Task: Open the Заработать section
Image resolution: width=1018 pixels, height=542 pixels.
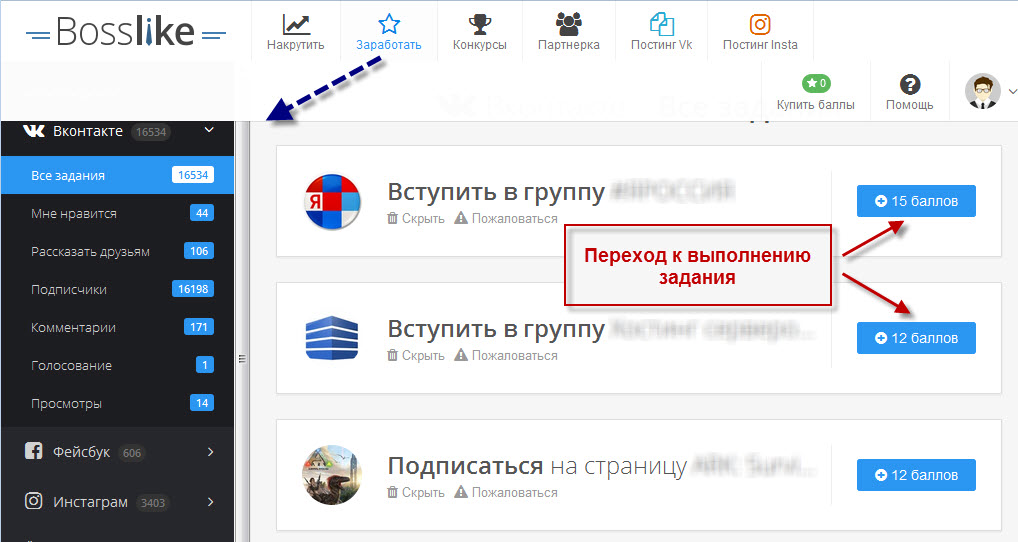Action: tap(388, 32)
